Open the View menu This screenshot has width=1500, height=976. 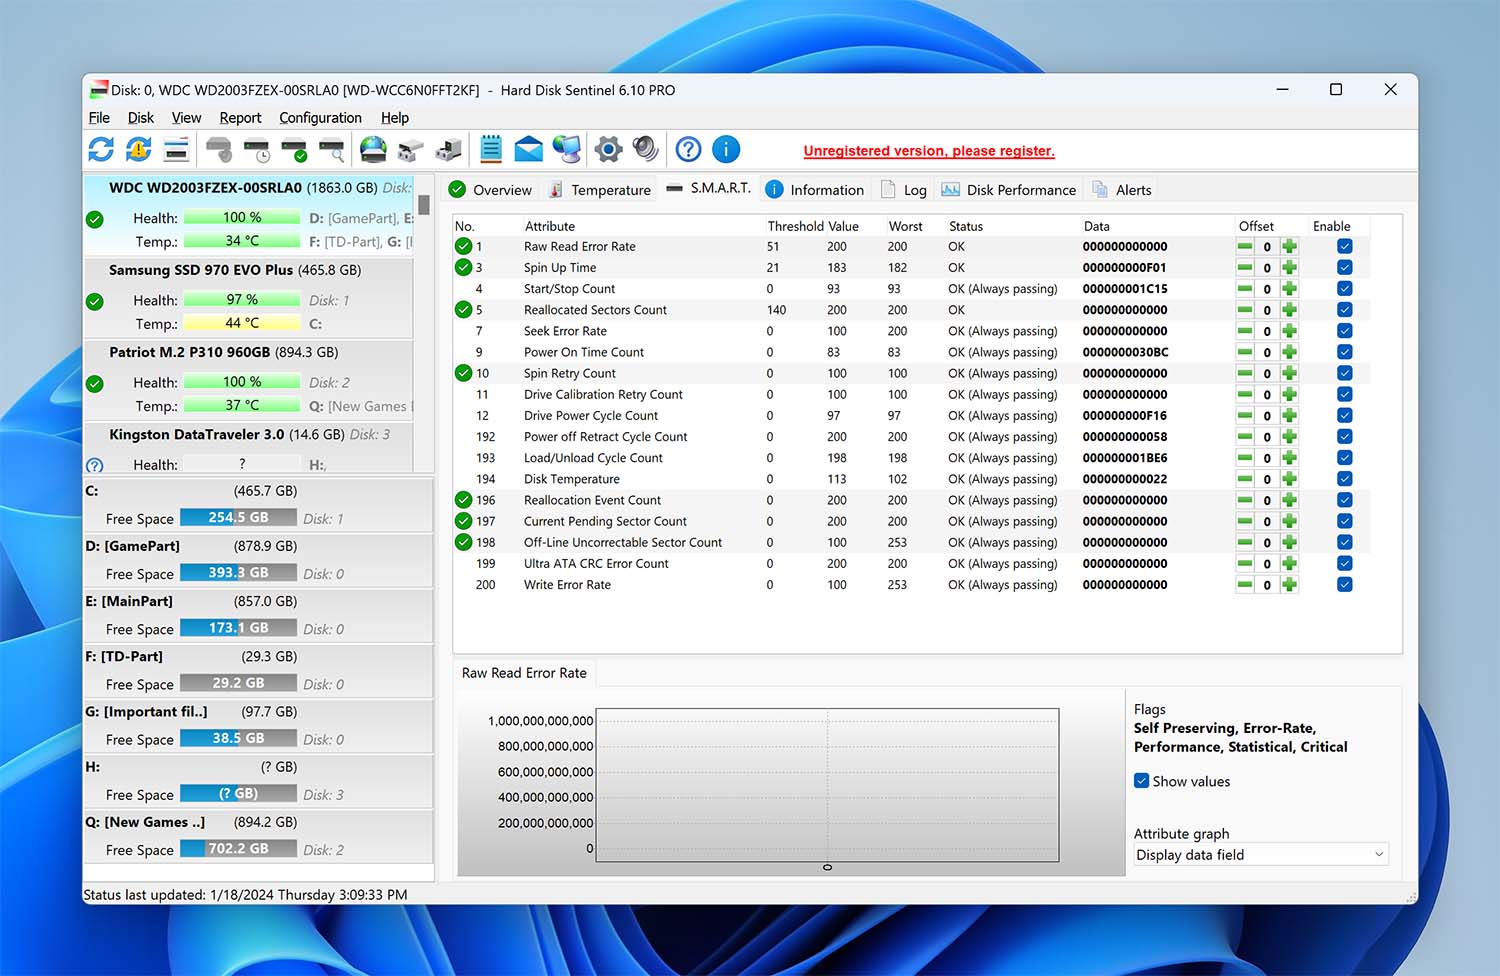pos(186,118)
